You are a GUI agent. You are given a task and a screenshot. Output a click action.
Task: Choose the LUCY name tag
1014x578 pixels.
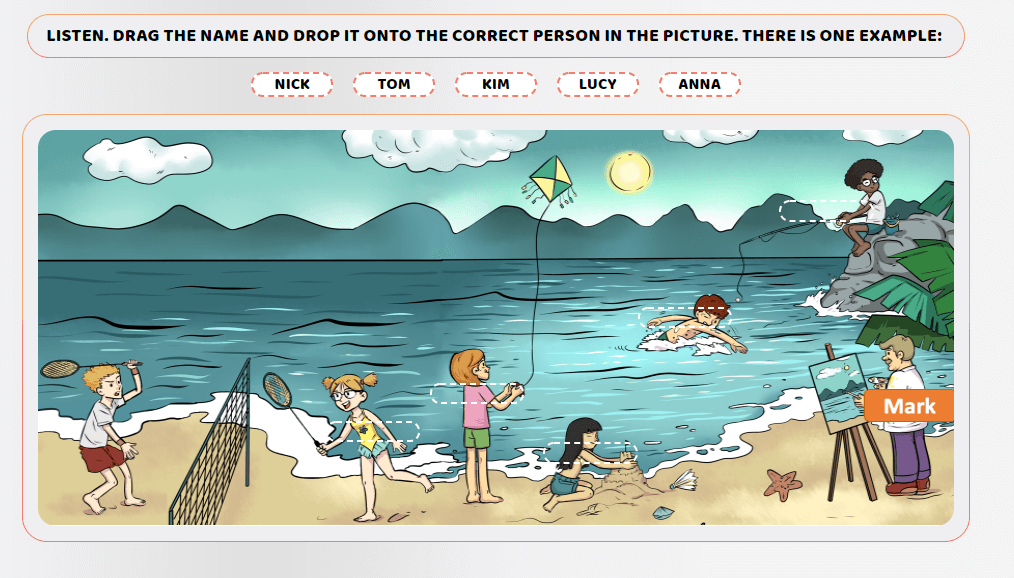(598, 84)
